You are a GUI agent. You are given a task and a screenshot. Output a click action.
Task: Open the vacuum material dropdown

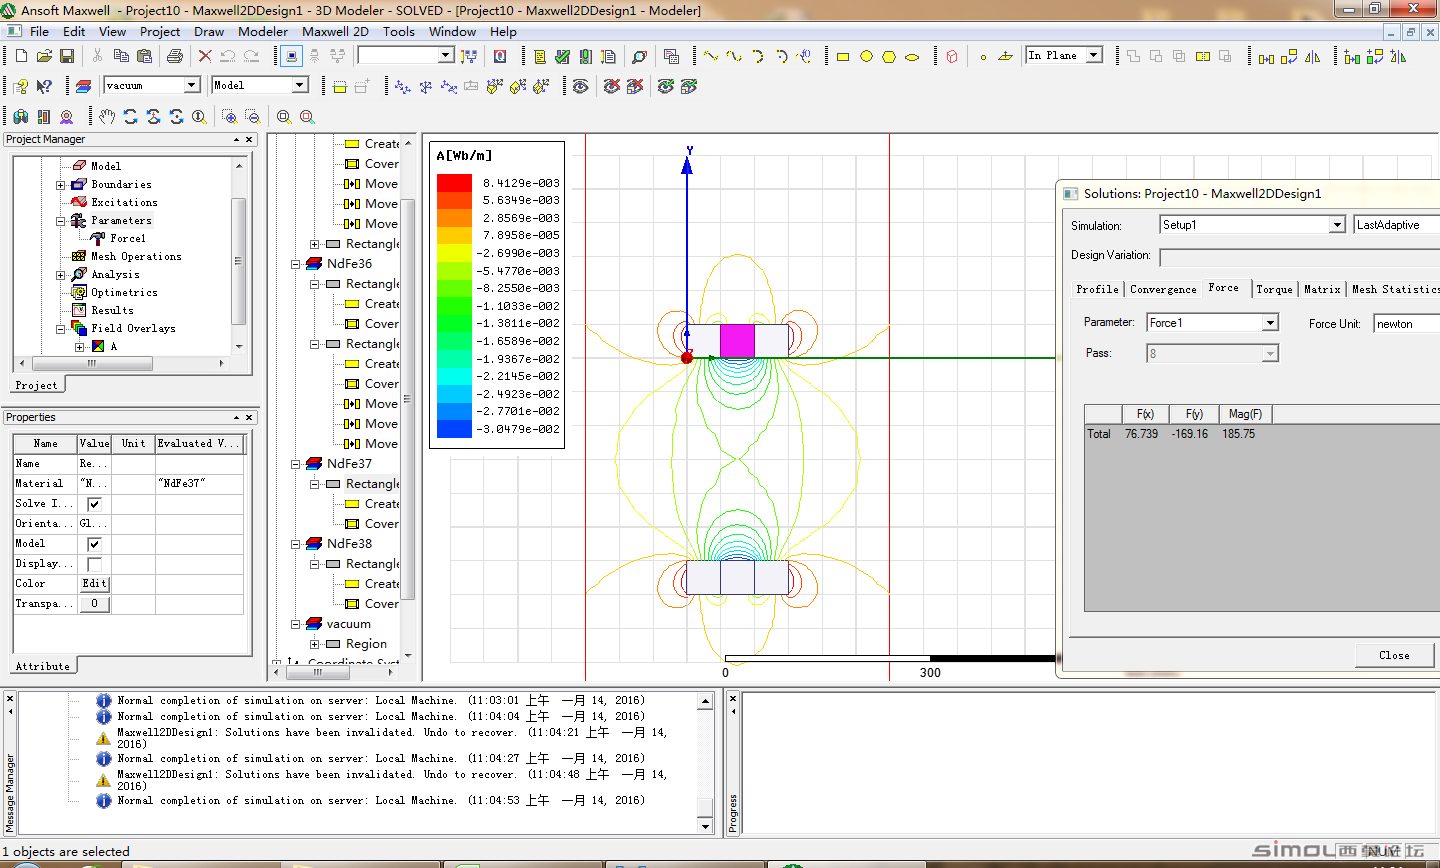(191, 86)
